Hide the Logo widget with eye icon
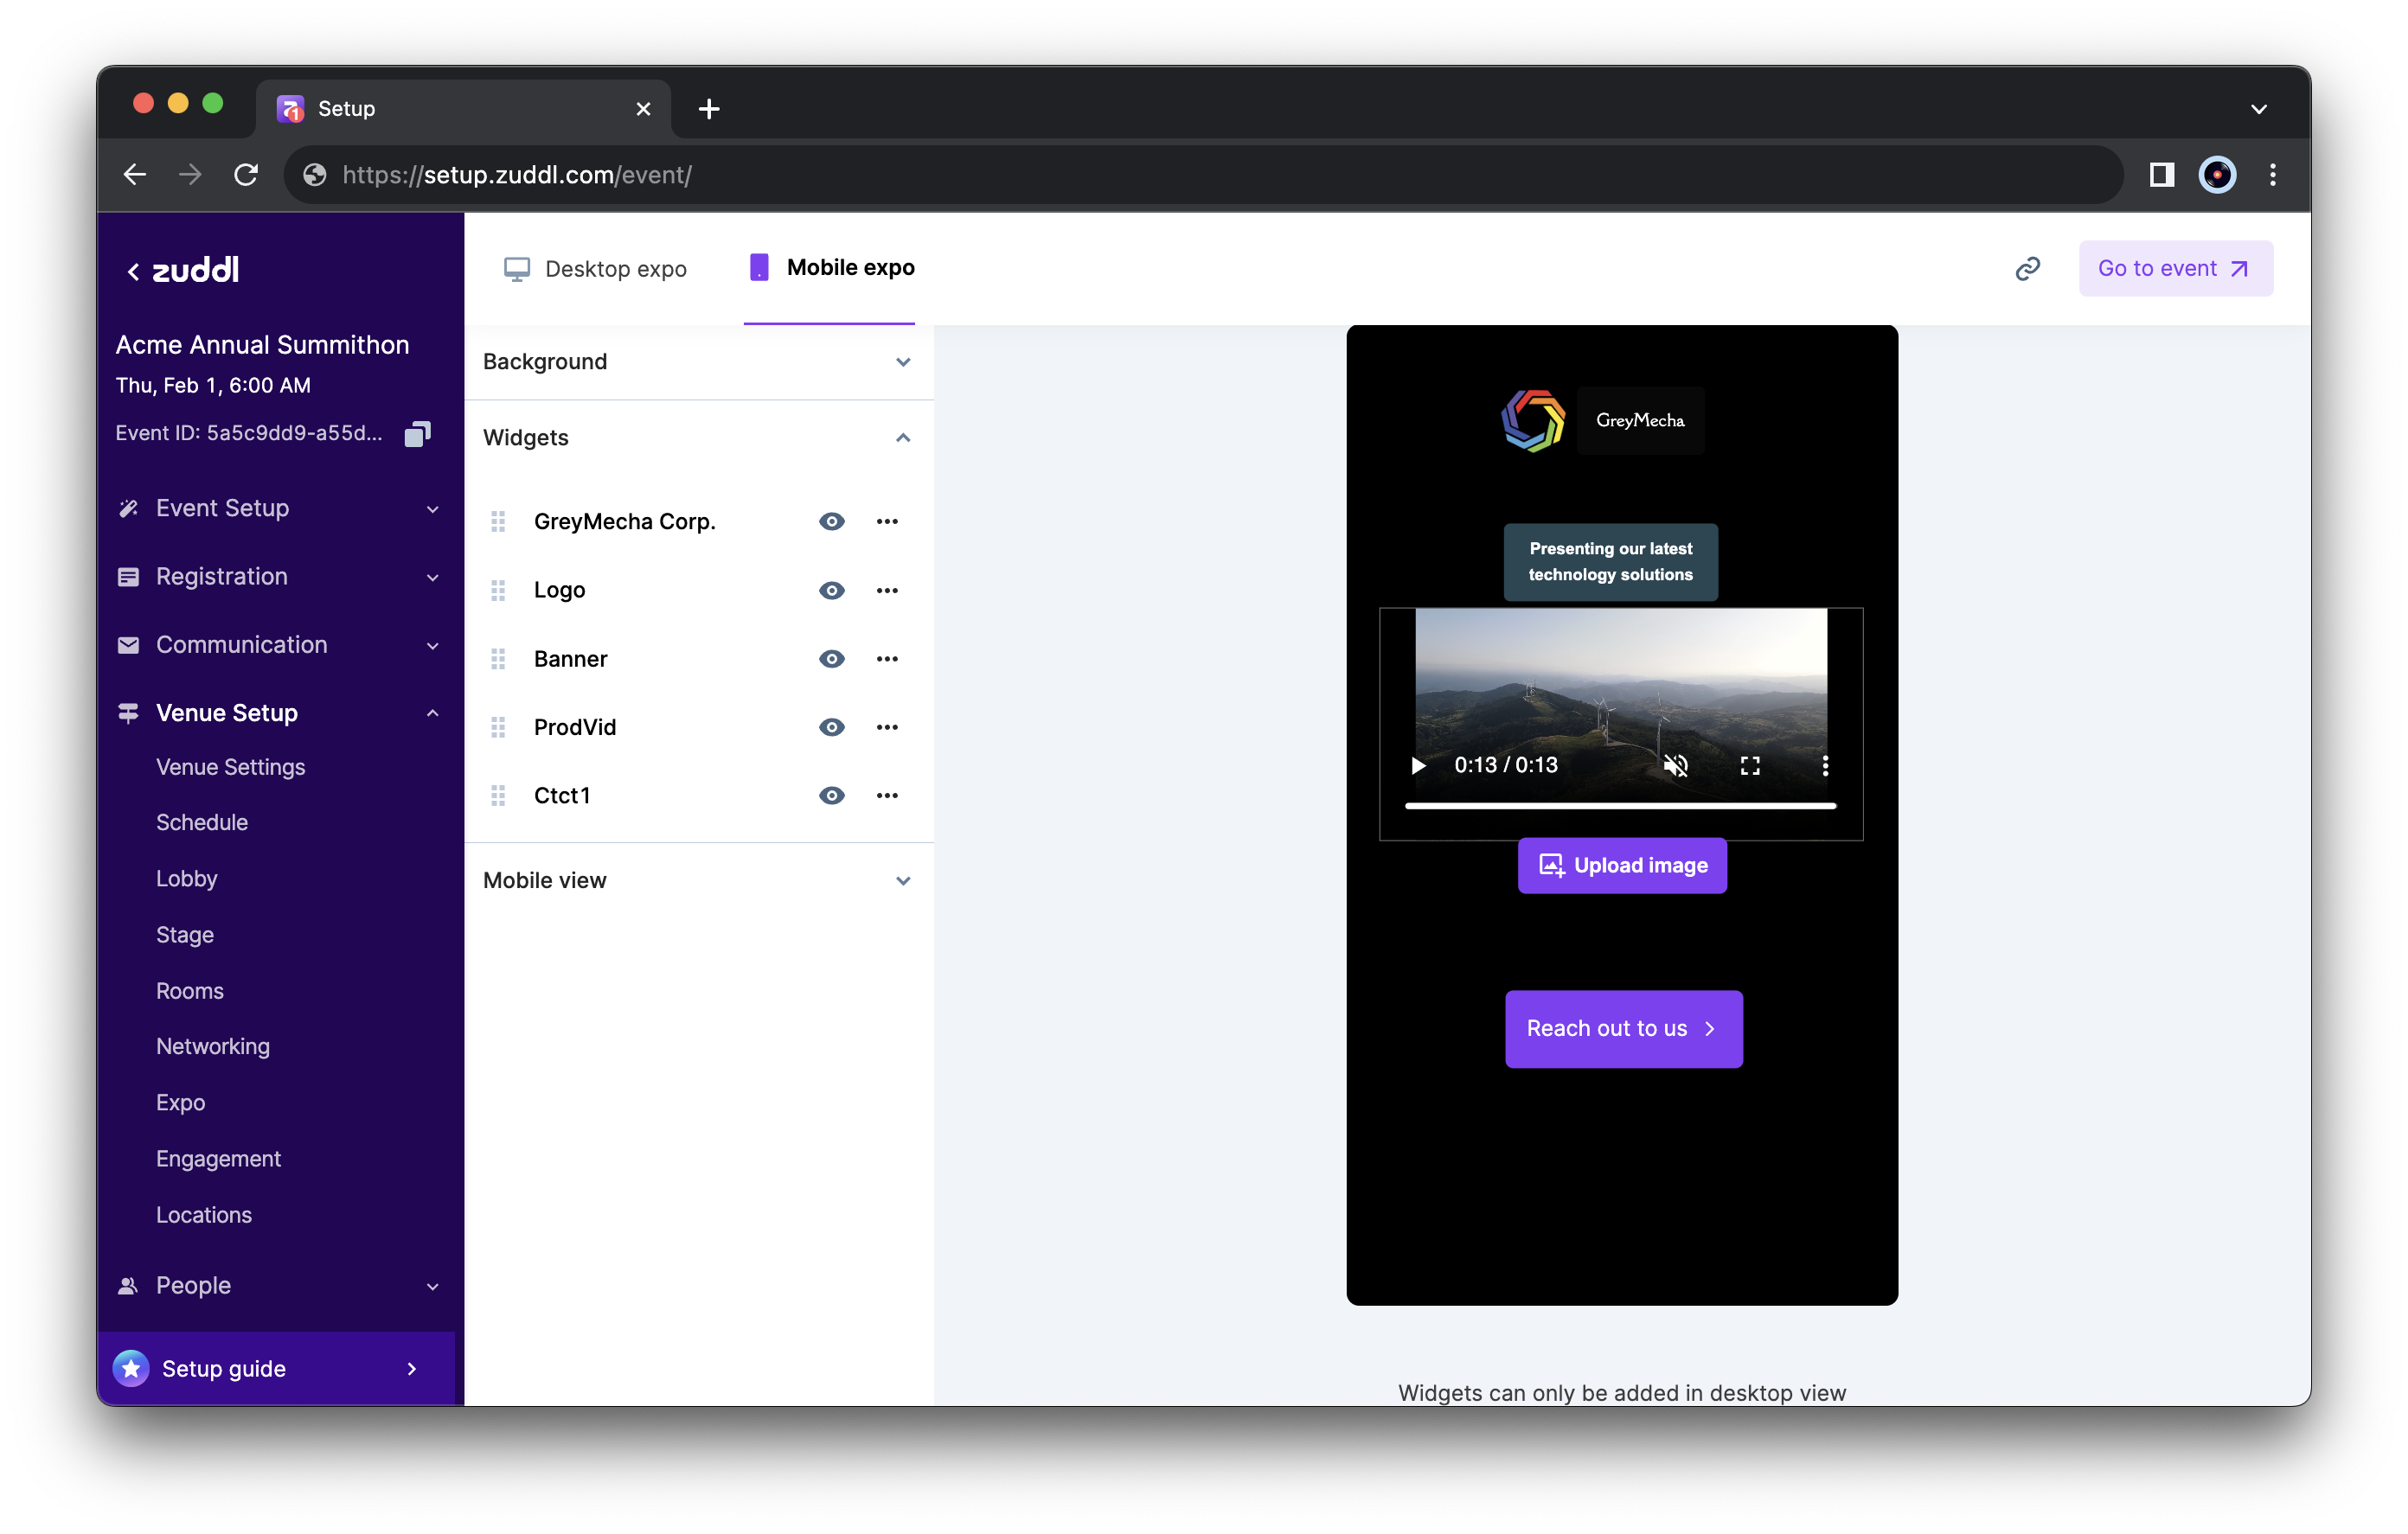 coord(831,590)
